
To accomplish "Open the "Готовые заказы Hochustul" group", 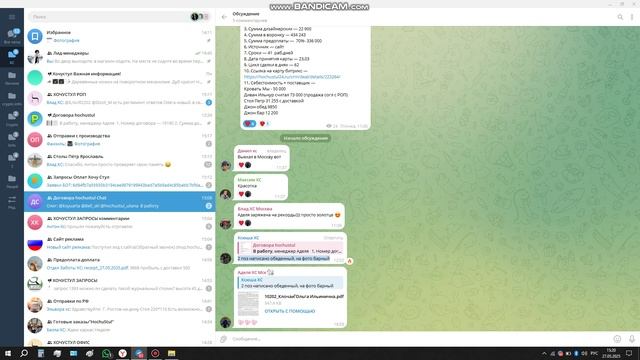I will tap(120, 326).
